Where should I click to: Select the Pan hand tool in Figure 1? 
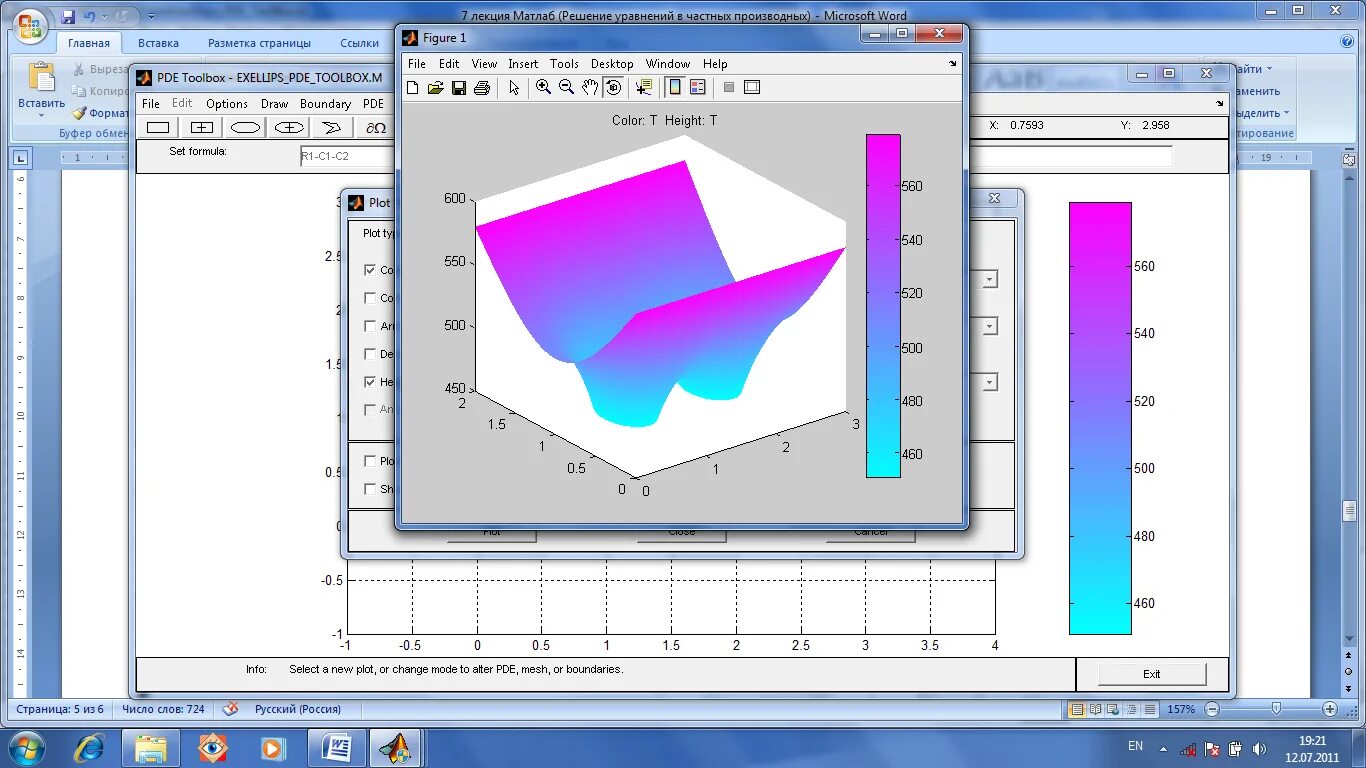(x=589, y=87)
